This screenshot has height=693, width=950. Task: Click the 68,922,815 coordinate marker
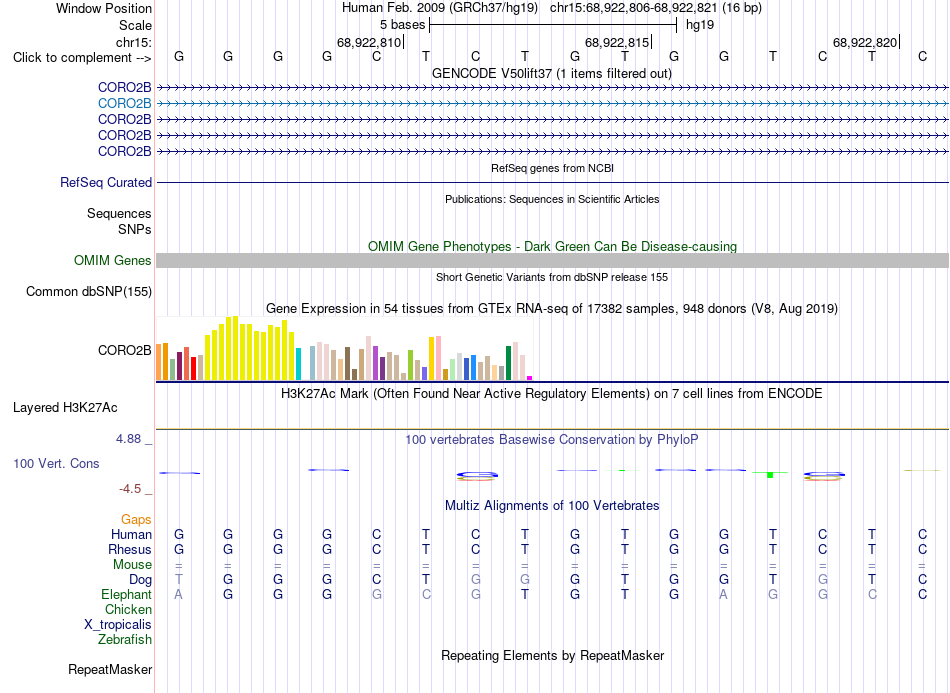[x=617, y=42]
